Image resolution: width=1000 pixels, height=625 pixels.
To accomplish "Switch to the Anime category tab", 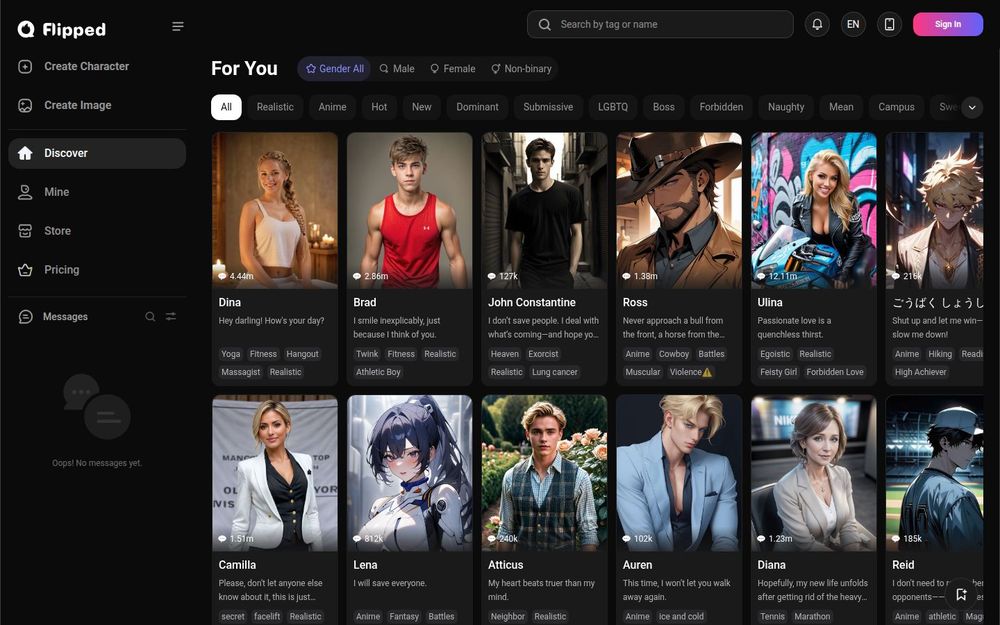I will click(331, 107).
